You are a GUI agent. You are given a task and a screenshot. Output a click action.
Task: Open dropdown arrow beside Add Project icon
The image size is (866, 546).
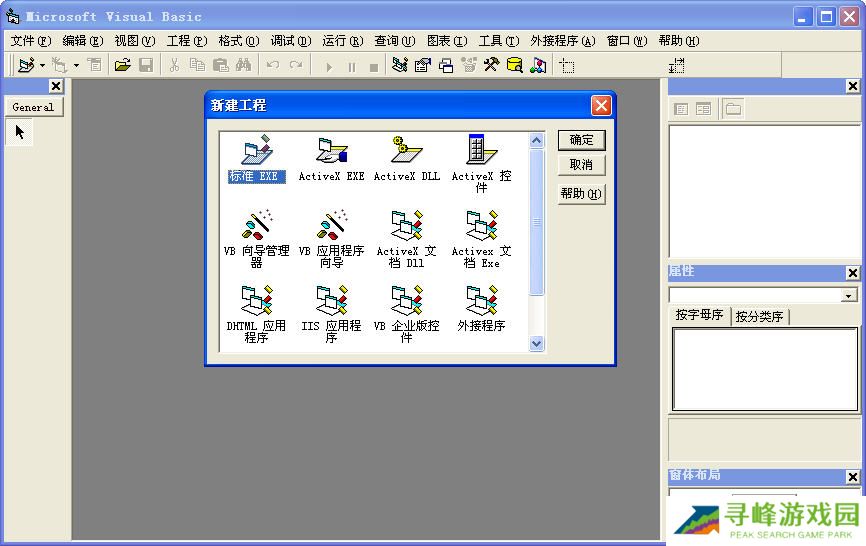click(42, 65)
